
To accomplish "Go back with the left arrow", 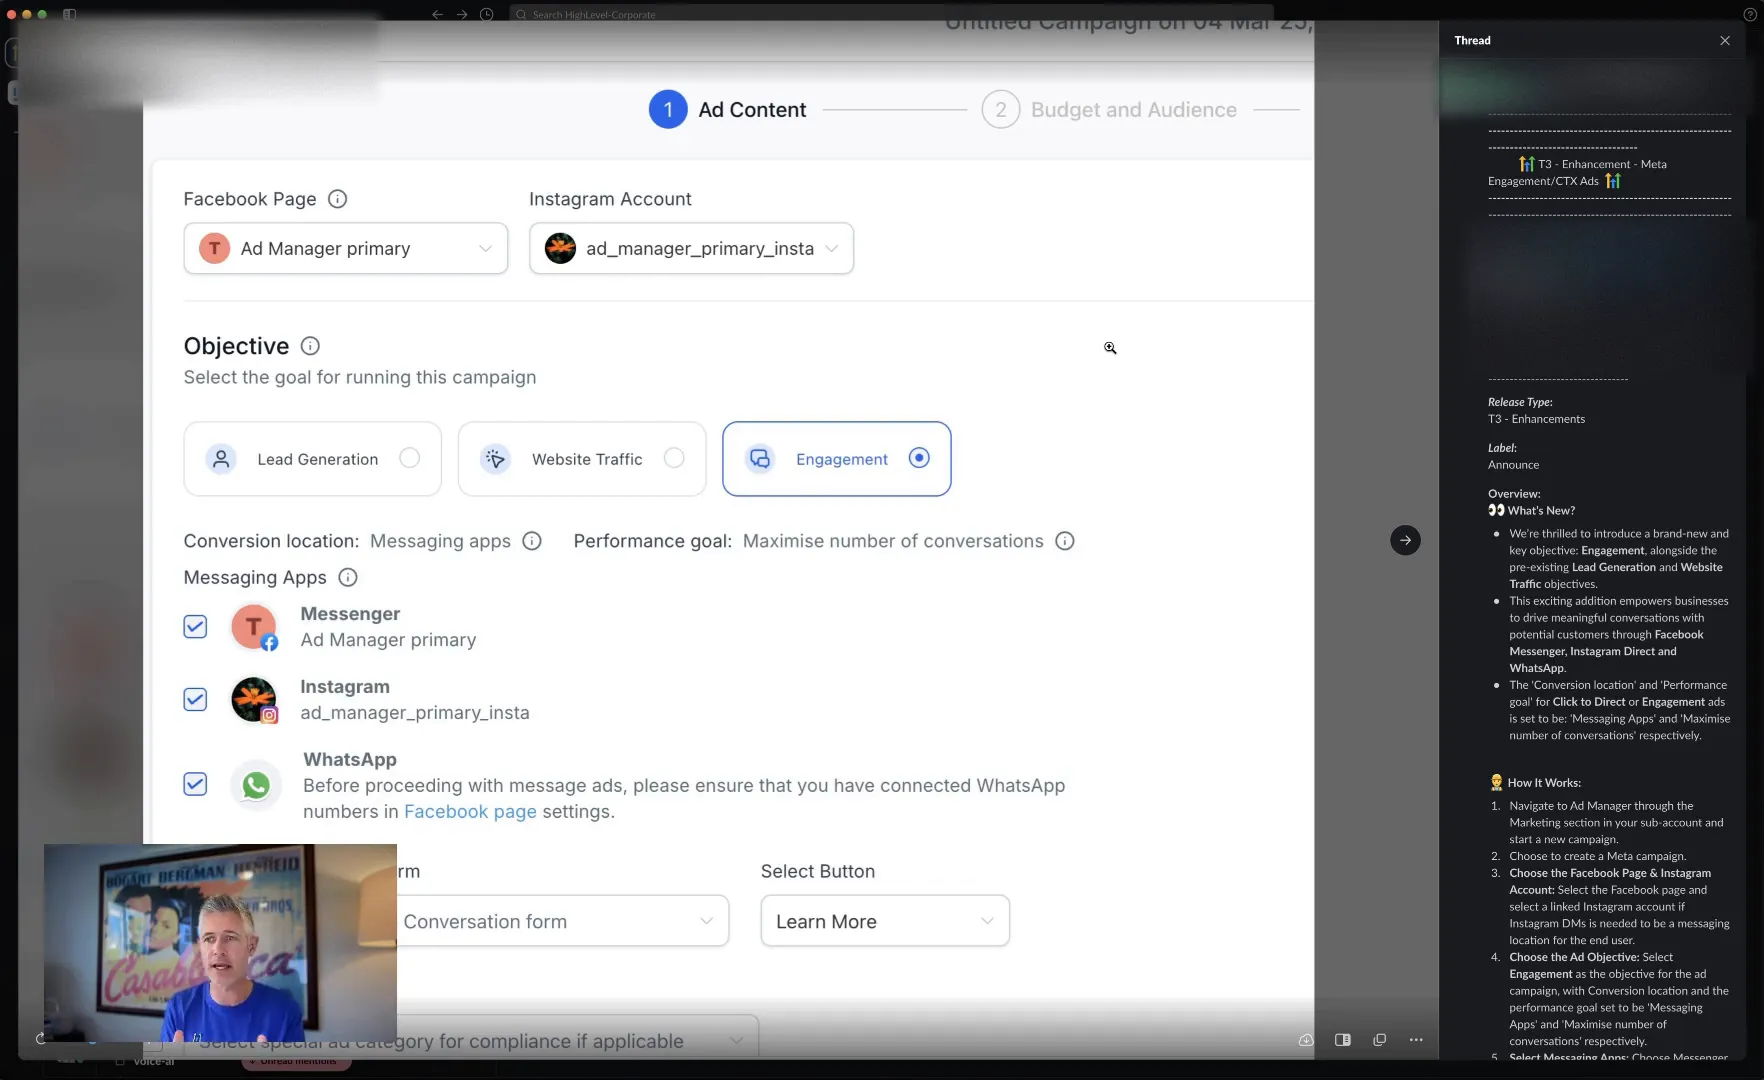I will [437, 14].
